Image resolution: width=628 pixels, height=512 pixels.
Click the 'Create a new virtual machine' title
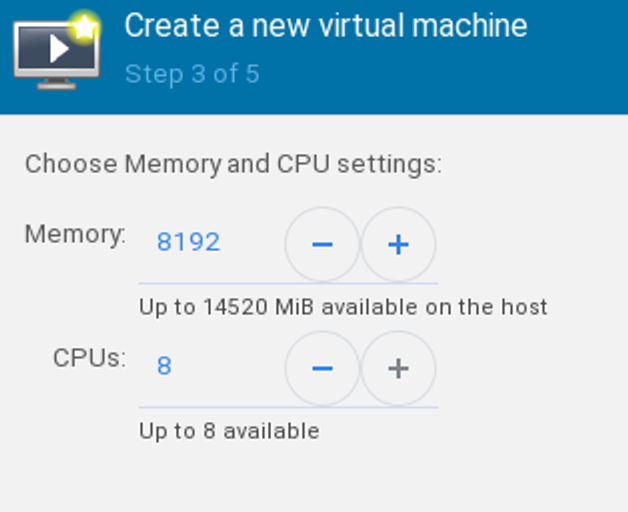[x=326, y=26]
